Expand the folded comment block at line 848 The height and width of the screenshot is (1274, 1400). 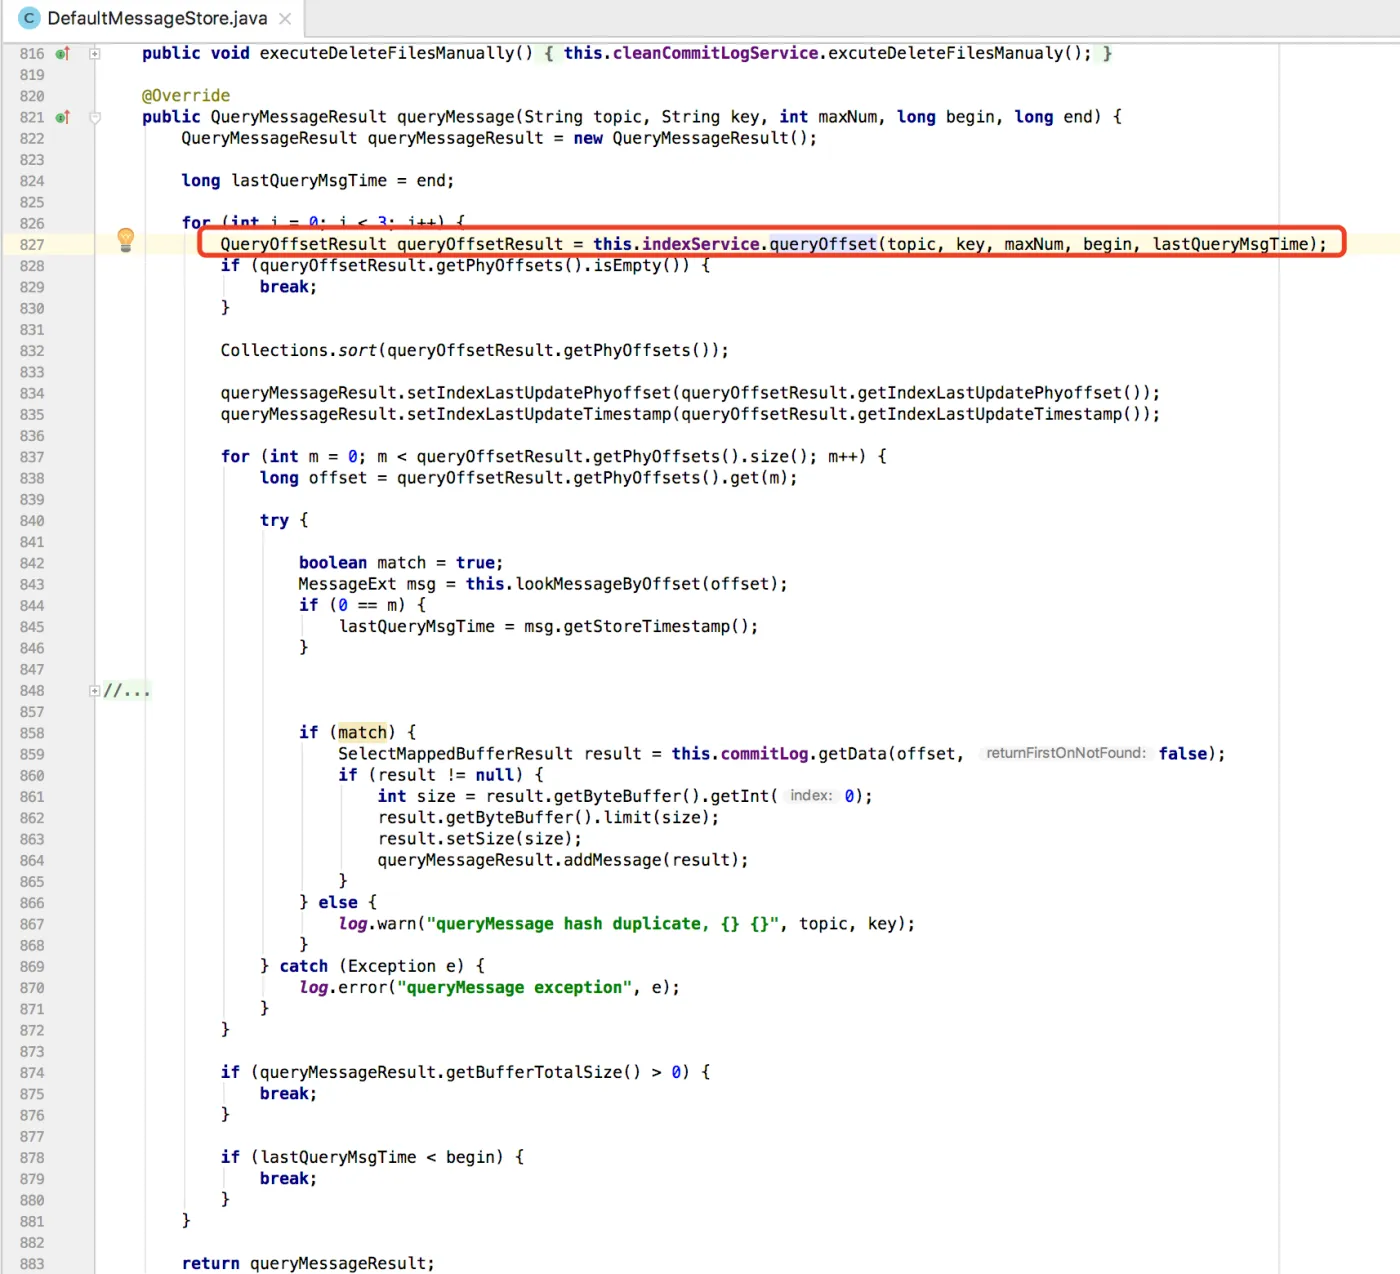coord(94,690)
